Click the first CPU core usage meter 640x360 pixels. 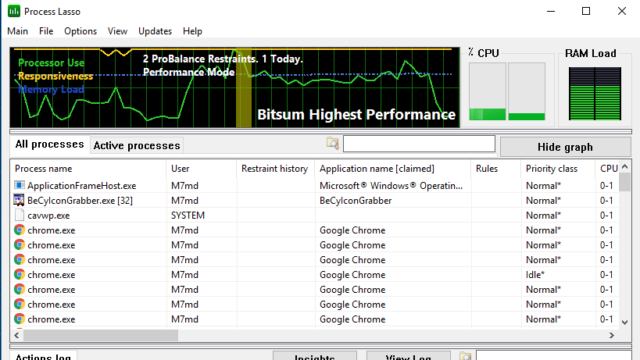(487, 91)
